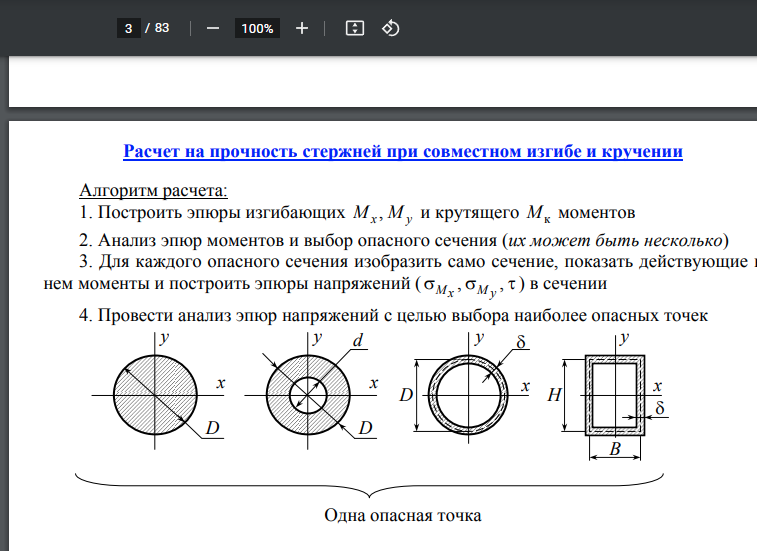Click step 4 text about опасных точек
This screenshot has height=551, width=757.
[393, 316]
